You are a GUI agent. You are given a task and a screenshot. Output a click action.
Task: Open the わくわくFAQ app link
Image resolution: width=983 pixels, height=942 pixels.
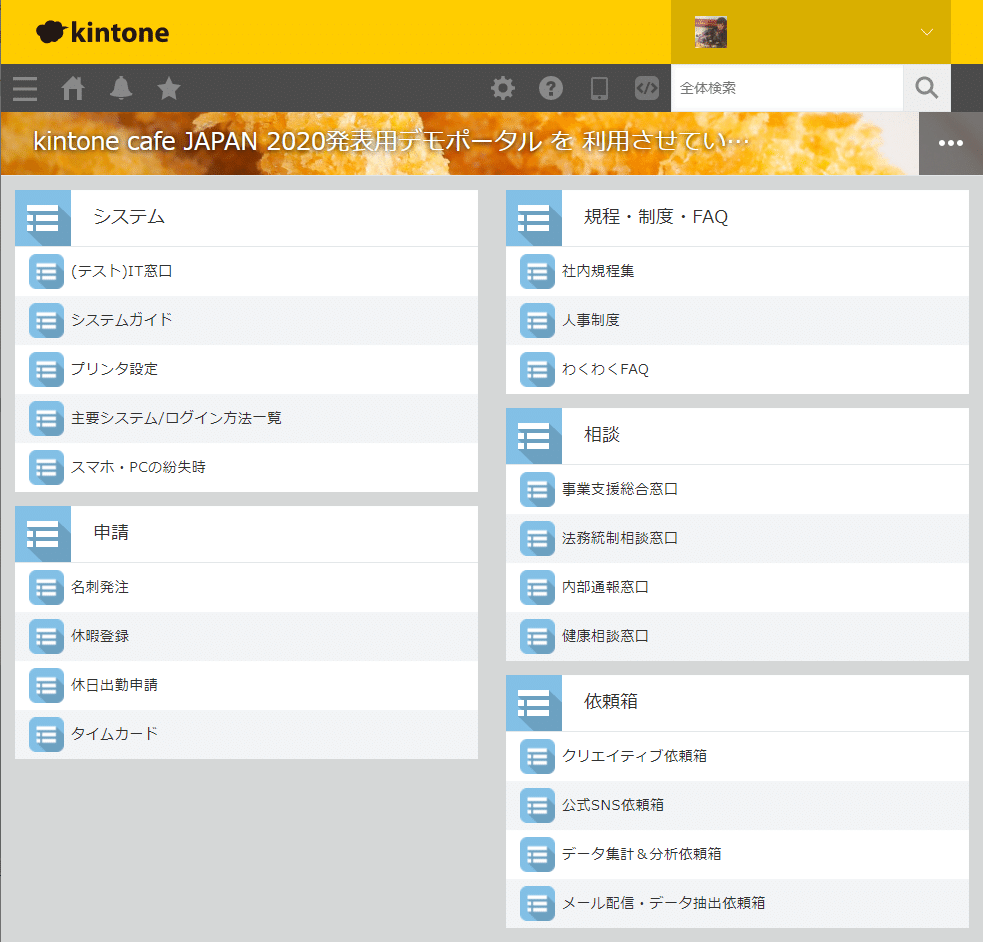click(x=605, y=369)
